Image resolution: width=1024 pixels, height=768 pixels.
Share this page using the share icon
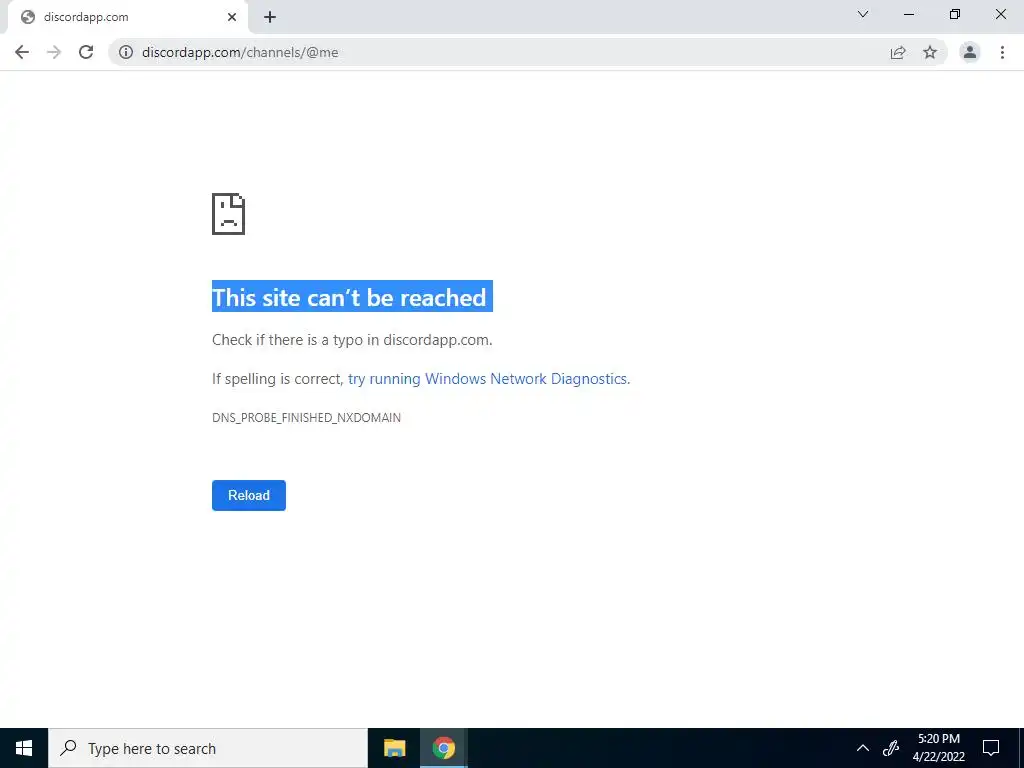click(898, 52)
